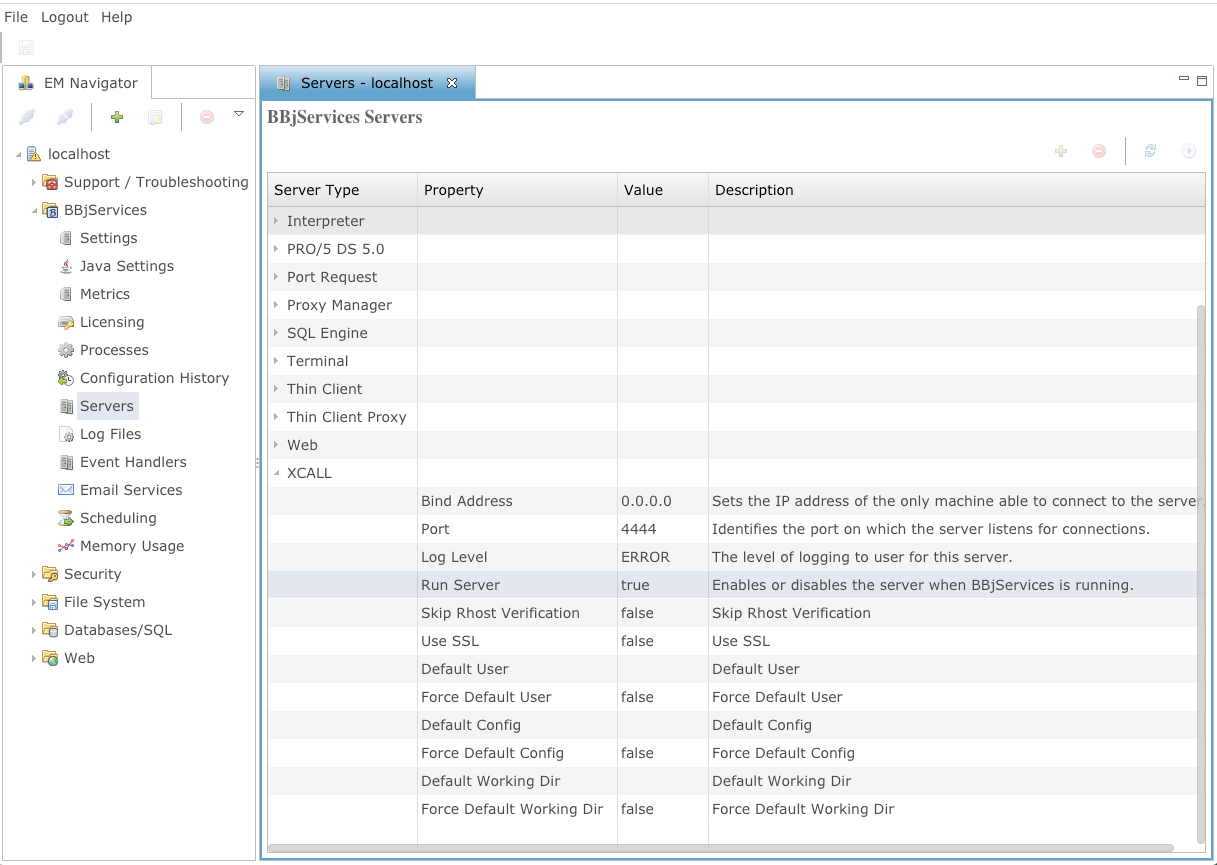The height and width of the screenshot is (865, 1217).
Task: Click the Metrics node icon
Action: 66,294
